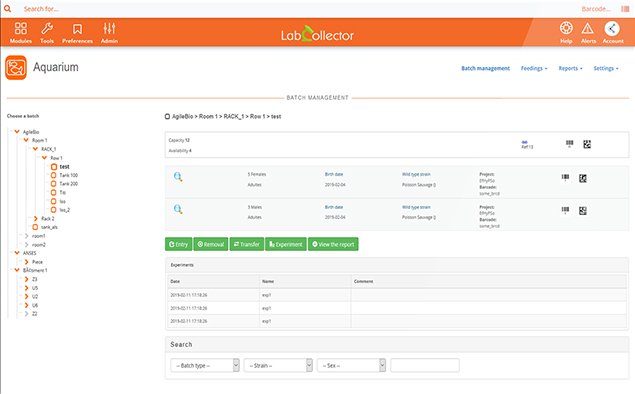Click the green Transfer button

[x=247, y=244]
